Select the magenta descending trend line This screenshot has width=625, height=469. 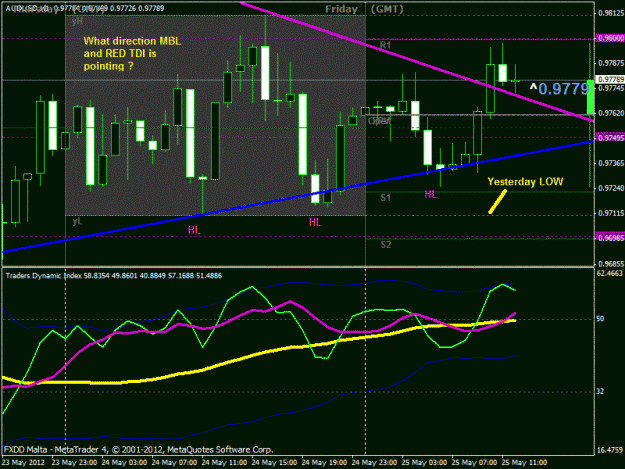[x=415, y=60]
